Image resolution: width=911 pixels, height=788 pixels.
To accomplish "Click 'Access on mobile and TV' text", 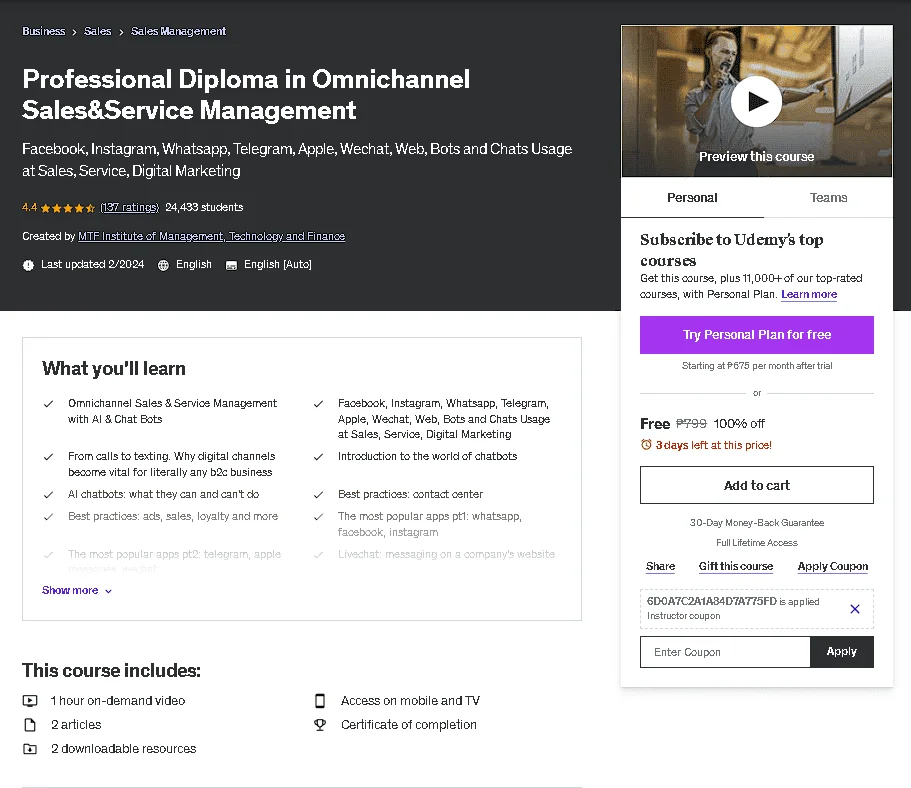I will (x=410, y=701).
